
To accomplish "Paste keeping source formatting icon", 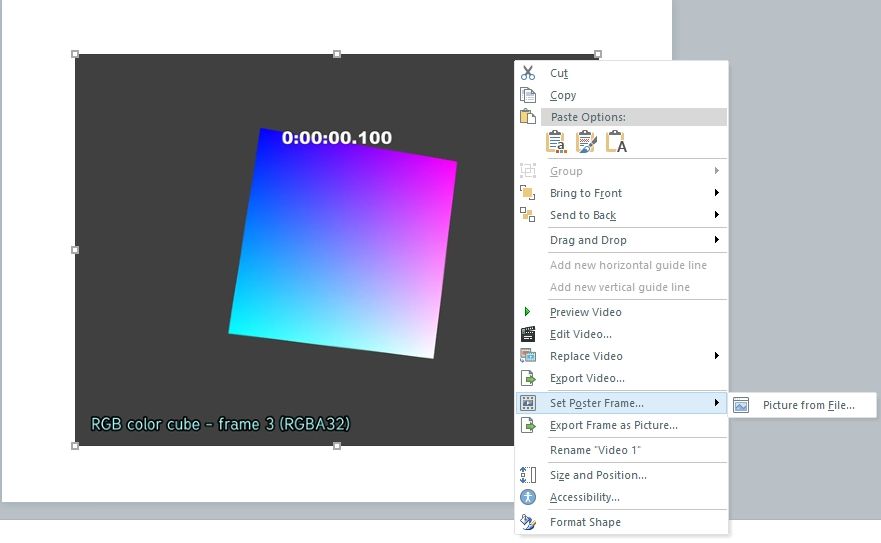I will [586, 142].
